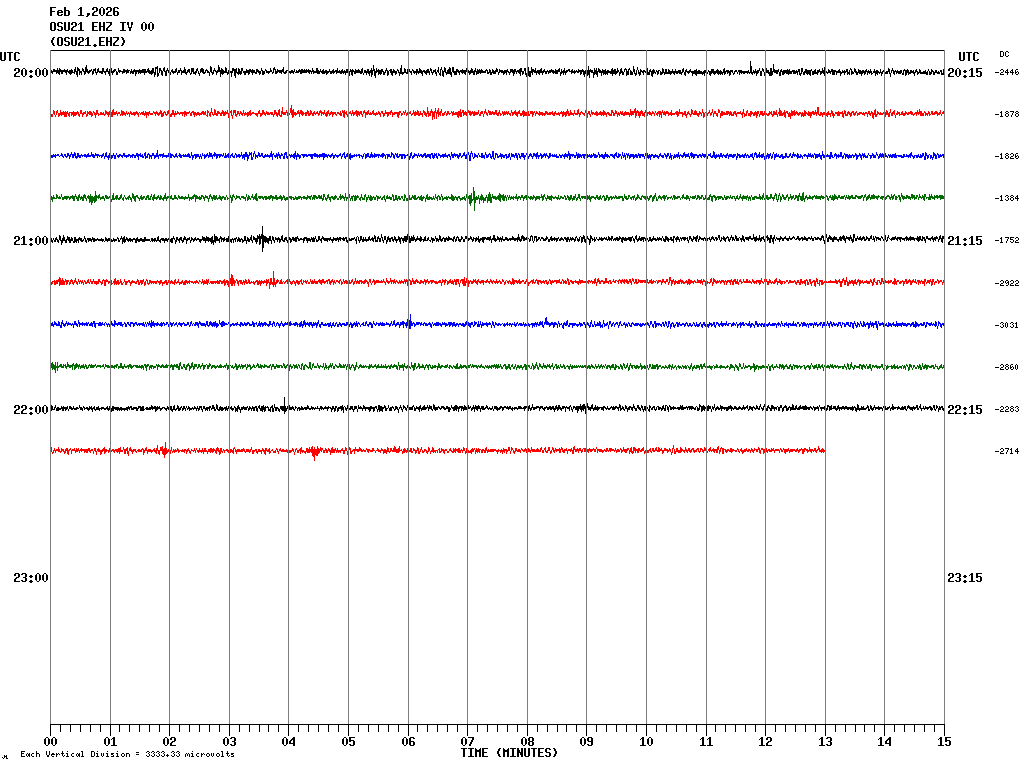This screenshot has height=768, width=1024.
Task: Select the 13 minute tick label
Action: point(825,742)
